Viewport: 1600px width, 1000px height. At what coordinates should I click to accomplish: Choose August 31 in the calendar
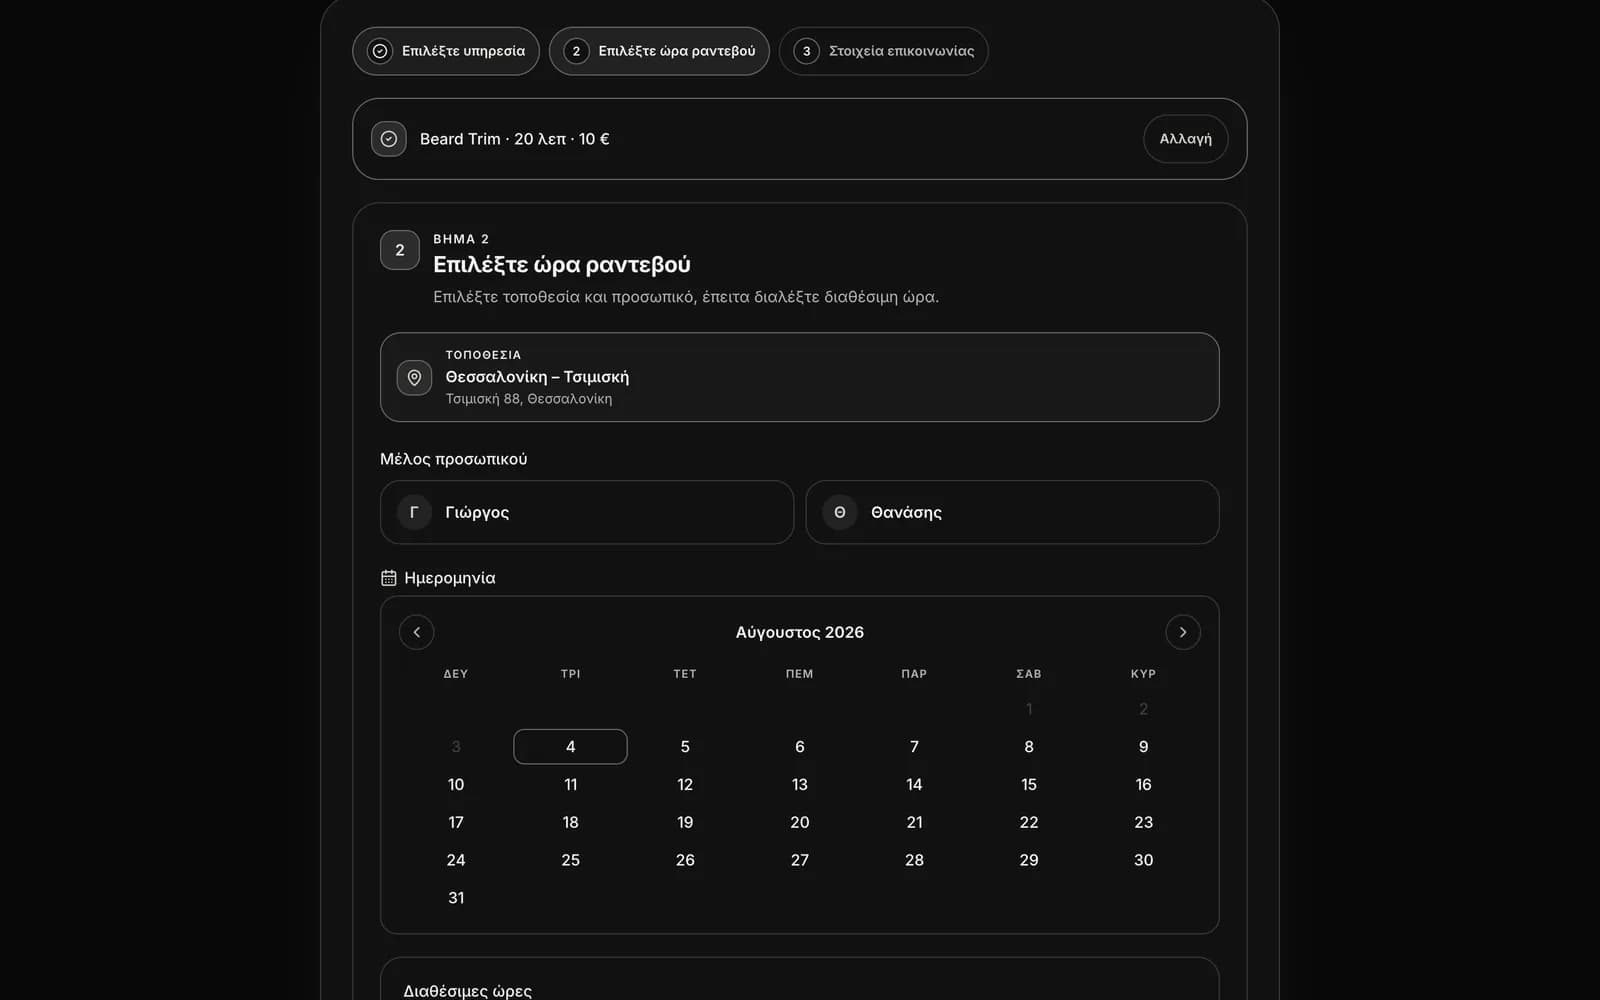pos(456,898)
